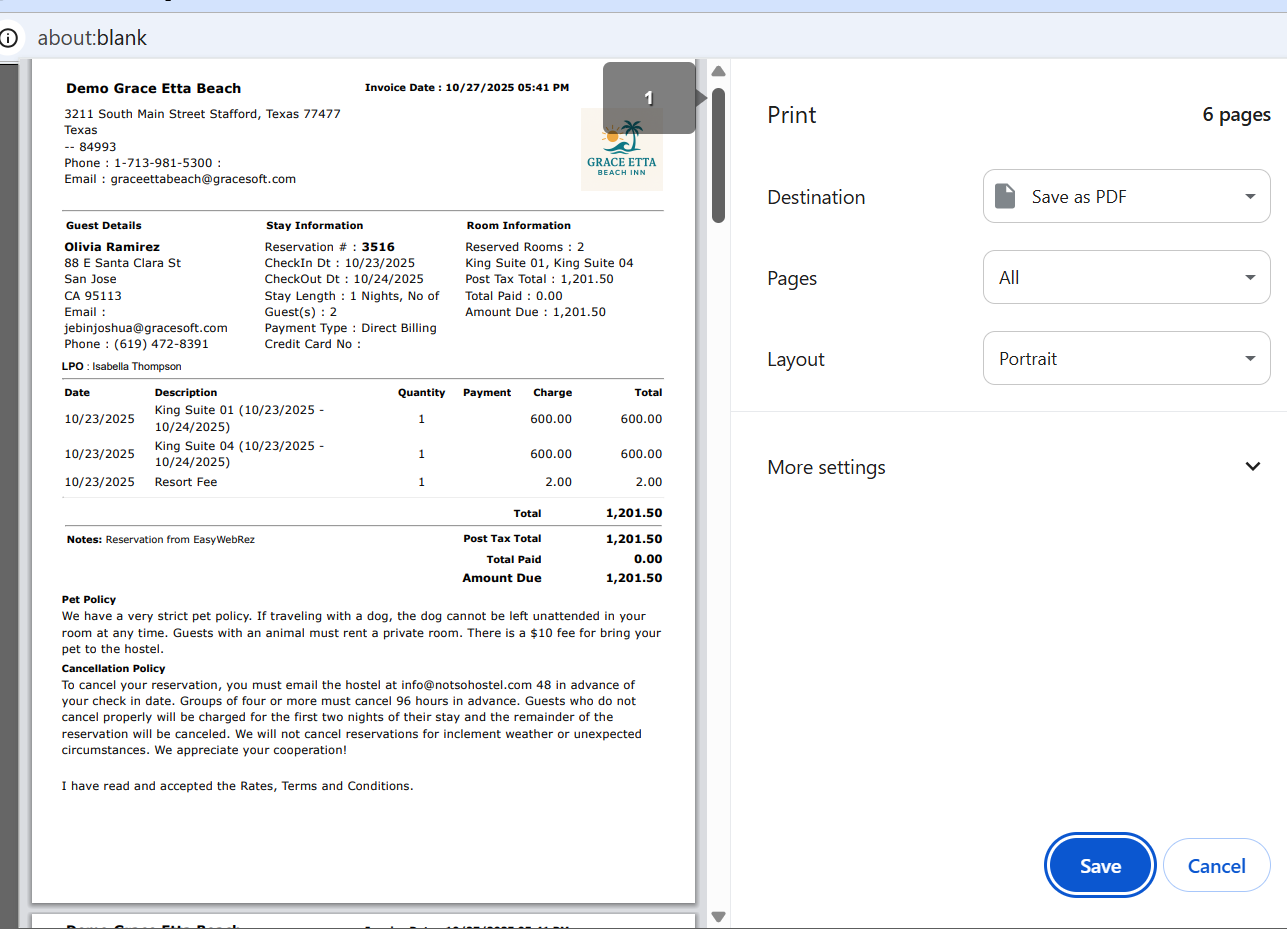Click the "Reservation # : 3516" text
This screenshot has width=1287, height=929.
[330, 247]
